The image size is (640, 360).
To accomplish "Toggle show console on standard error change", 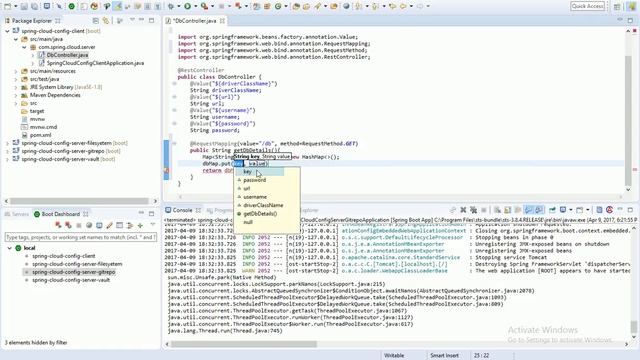I will pos(539,210).
